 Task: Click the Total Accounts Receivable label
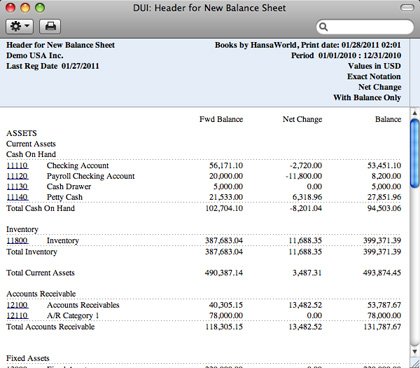click(50, 327)
